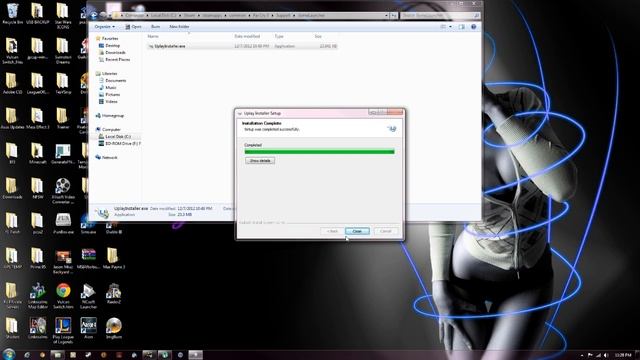Viewport: 640px width, 360px height.
Task: Click the Google Chrome Vulcan Switch.htm icon
Action: [x=62, y=296]
